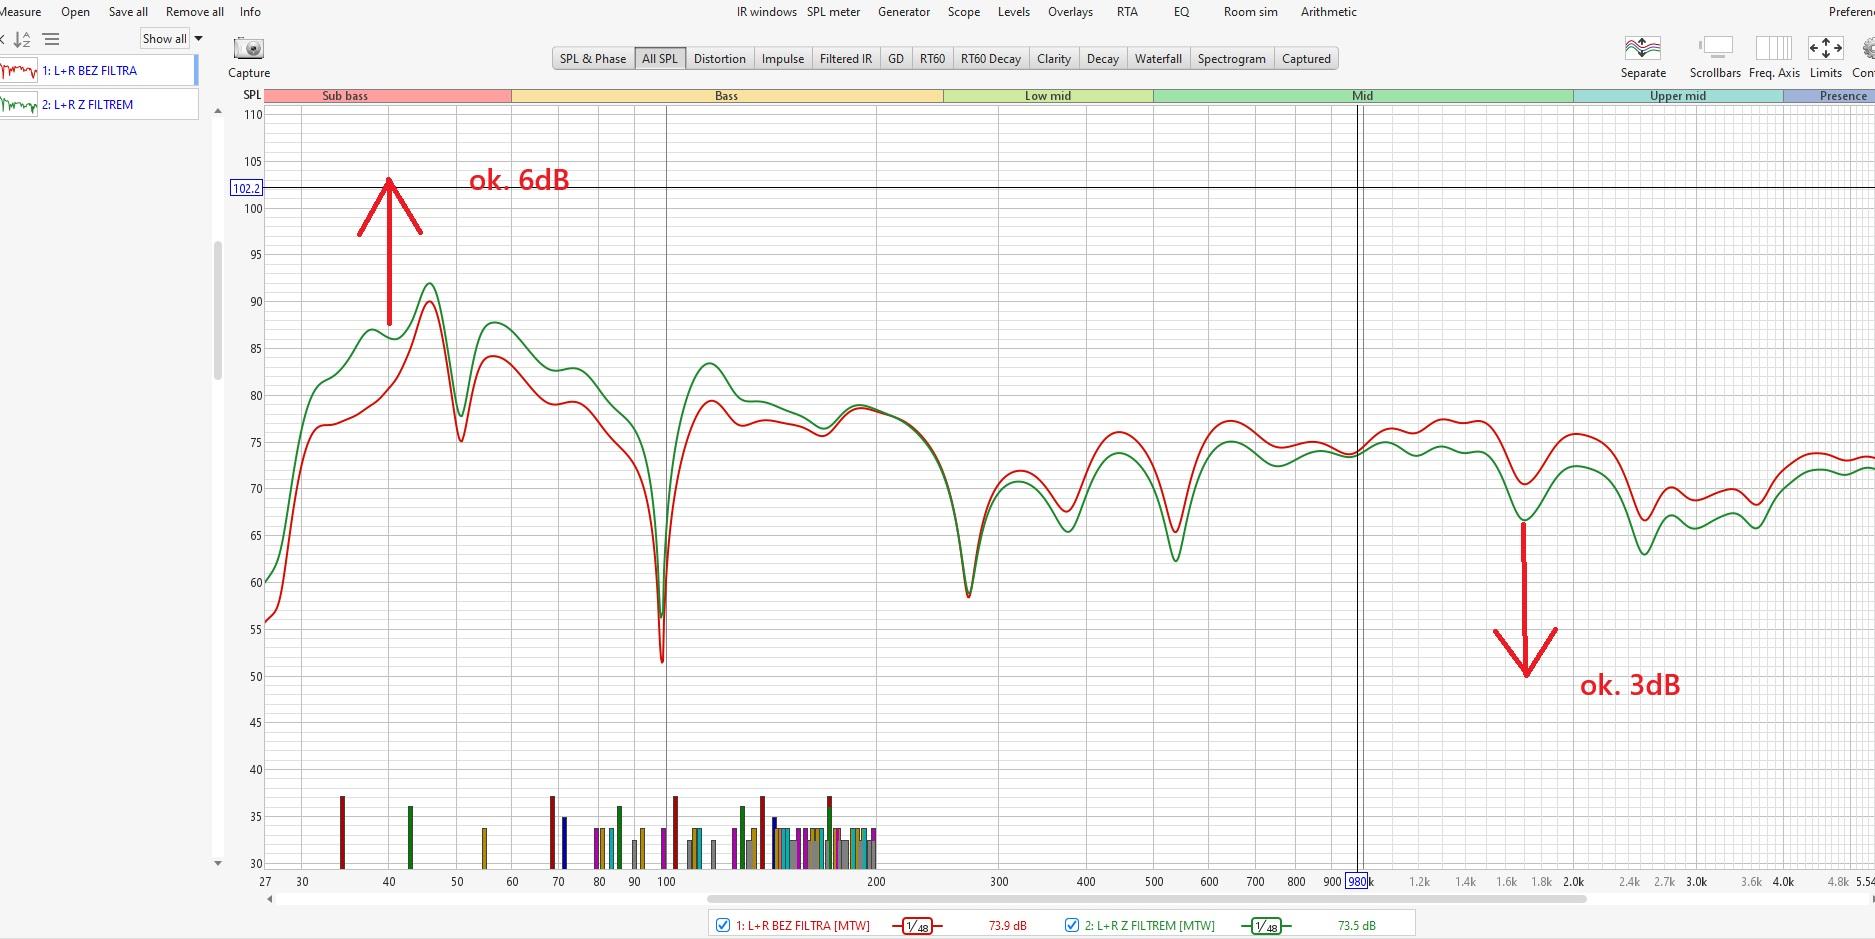Select the L+R Z FILTREM measurement thumbnail
This screenshot has height=939, width=1875.
pyautogui.click(x=19, y=104)
